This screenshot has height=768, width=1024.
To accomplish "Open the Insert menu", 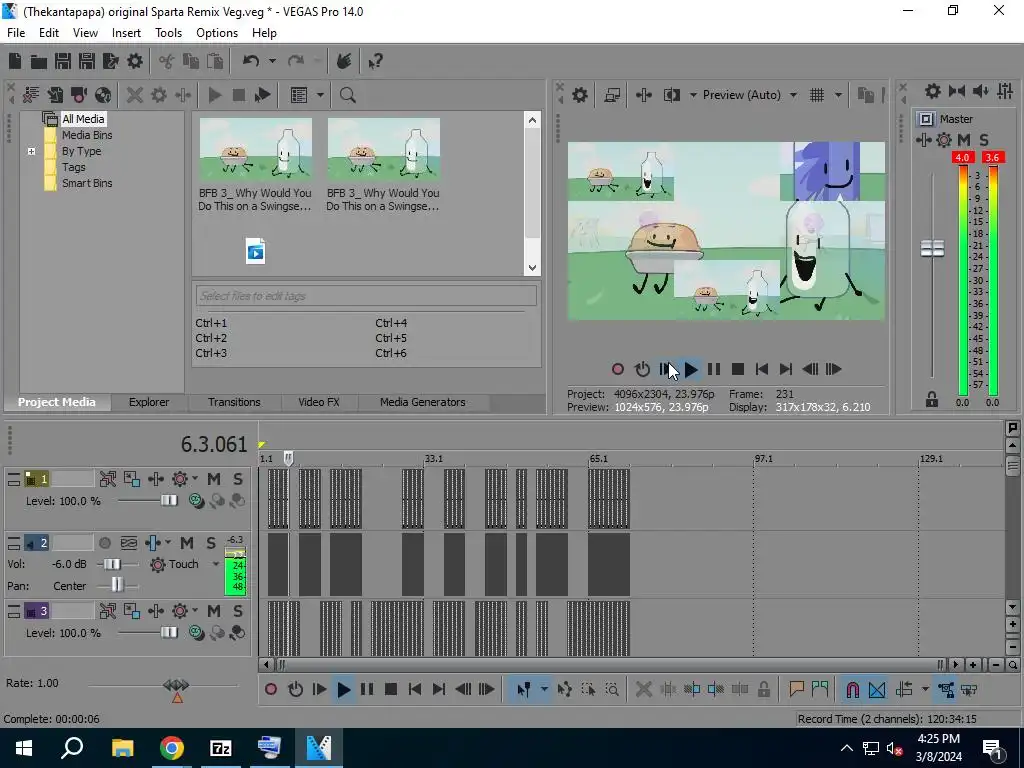I will click(x=126, y=33).
